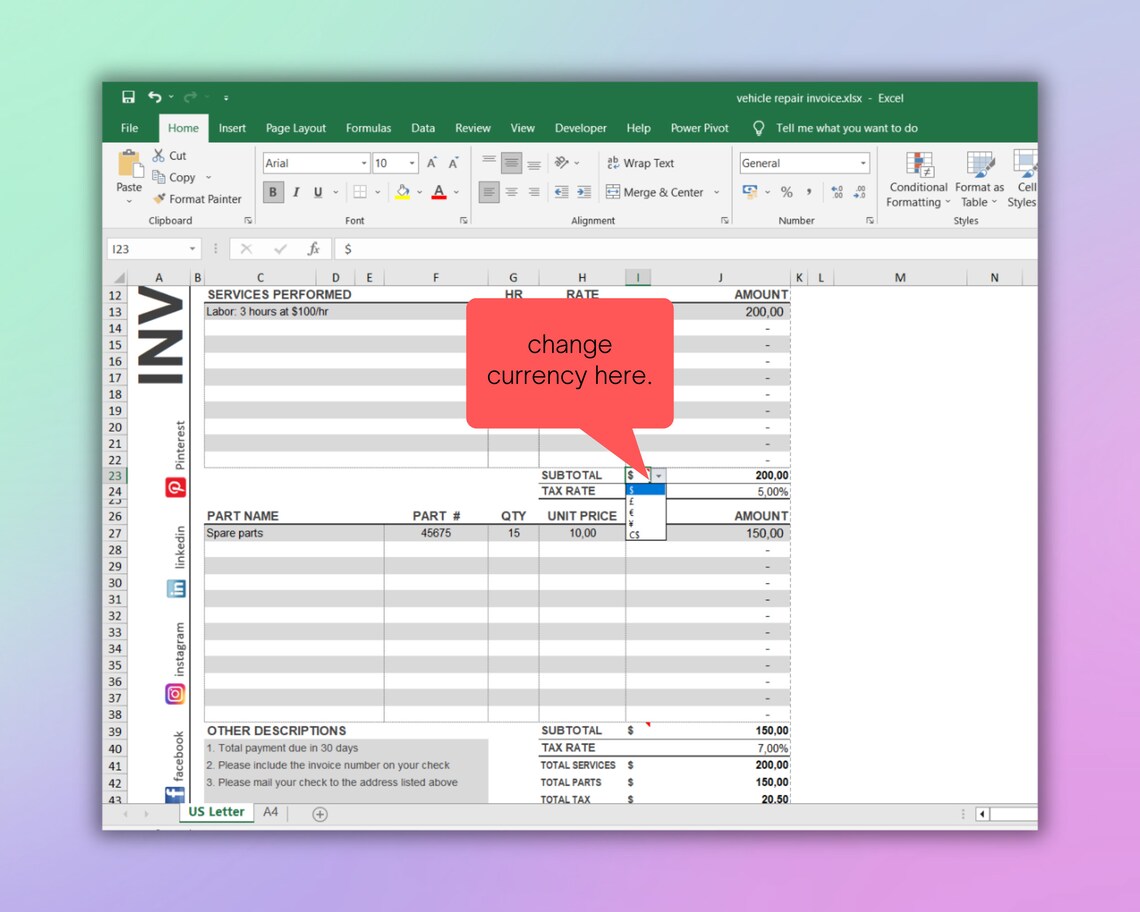The height and width of the screenshot is (912, 1140).
Task: Open the font size dropdown
Action: pos(411,162)
